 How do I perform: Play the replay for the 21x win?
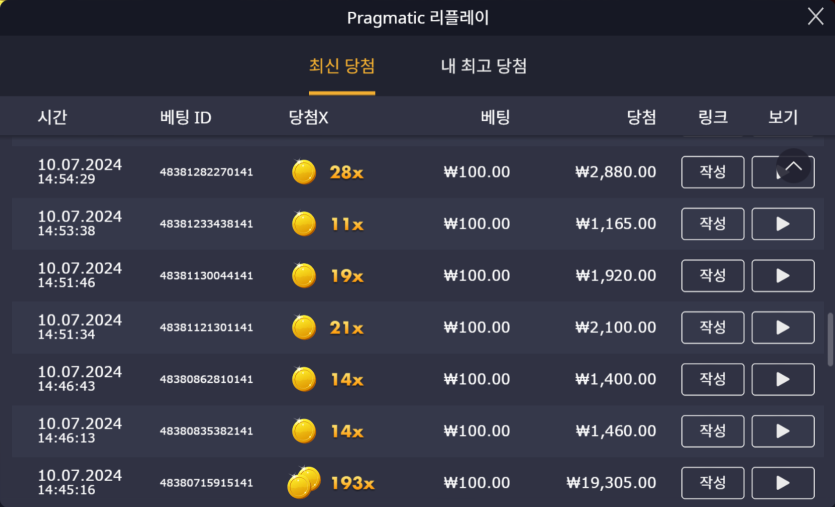tap(782, 328)
